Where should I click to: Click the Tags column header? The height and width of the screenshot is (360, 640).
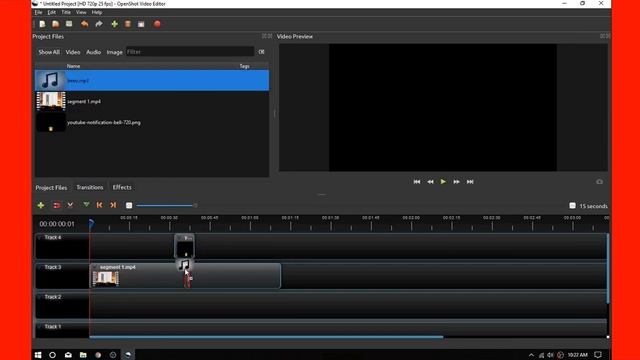click(244, 66)
